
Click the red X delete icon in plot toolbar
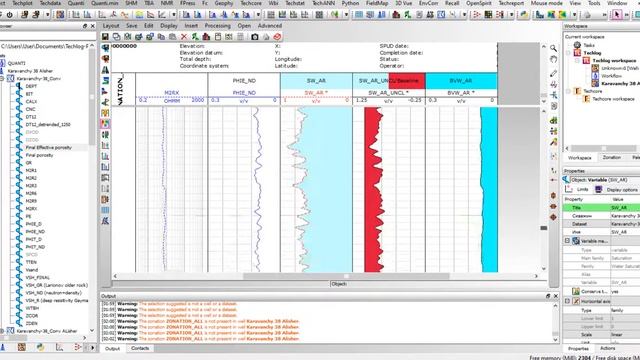coord(184,37)
